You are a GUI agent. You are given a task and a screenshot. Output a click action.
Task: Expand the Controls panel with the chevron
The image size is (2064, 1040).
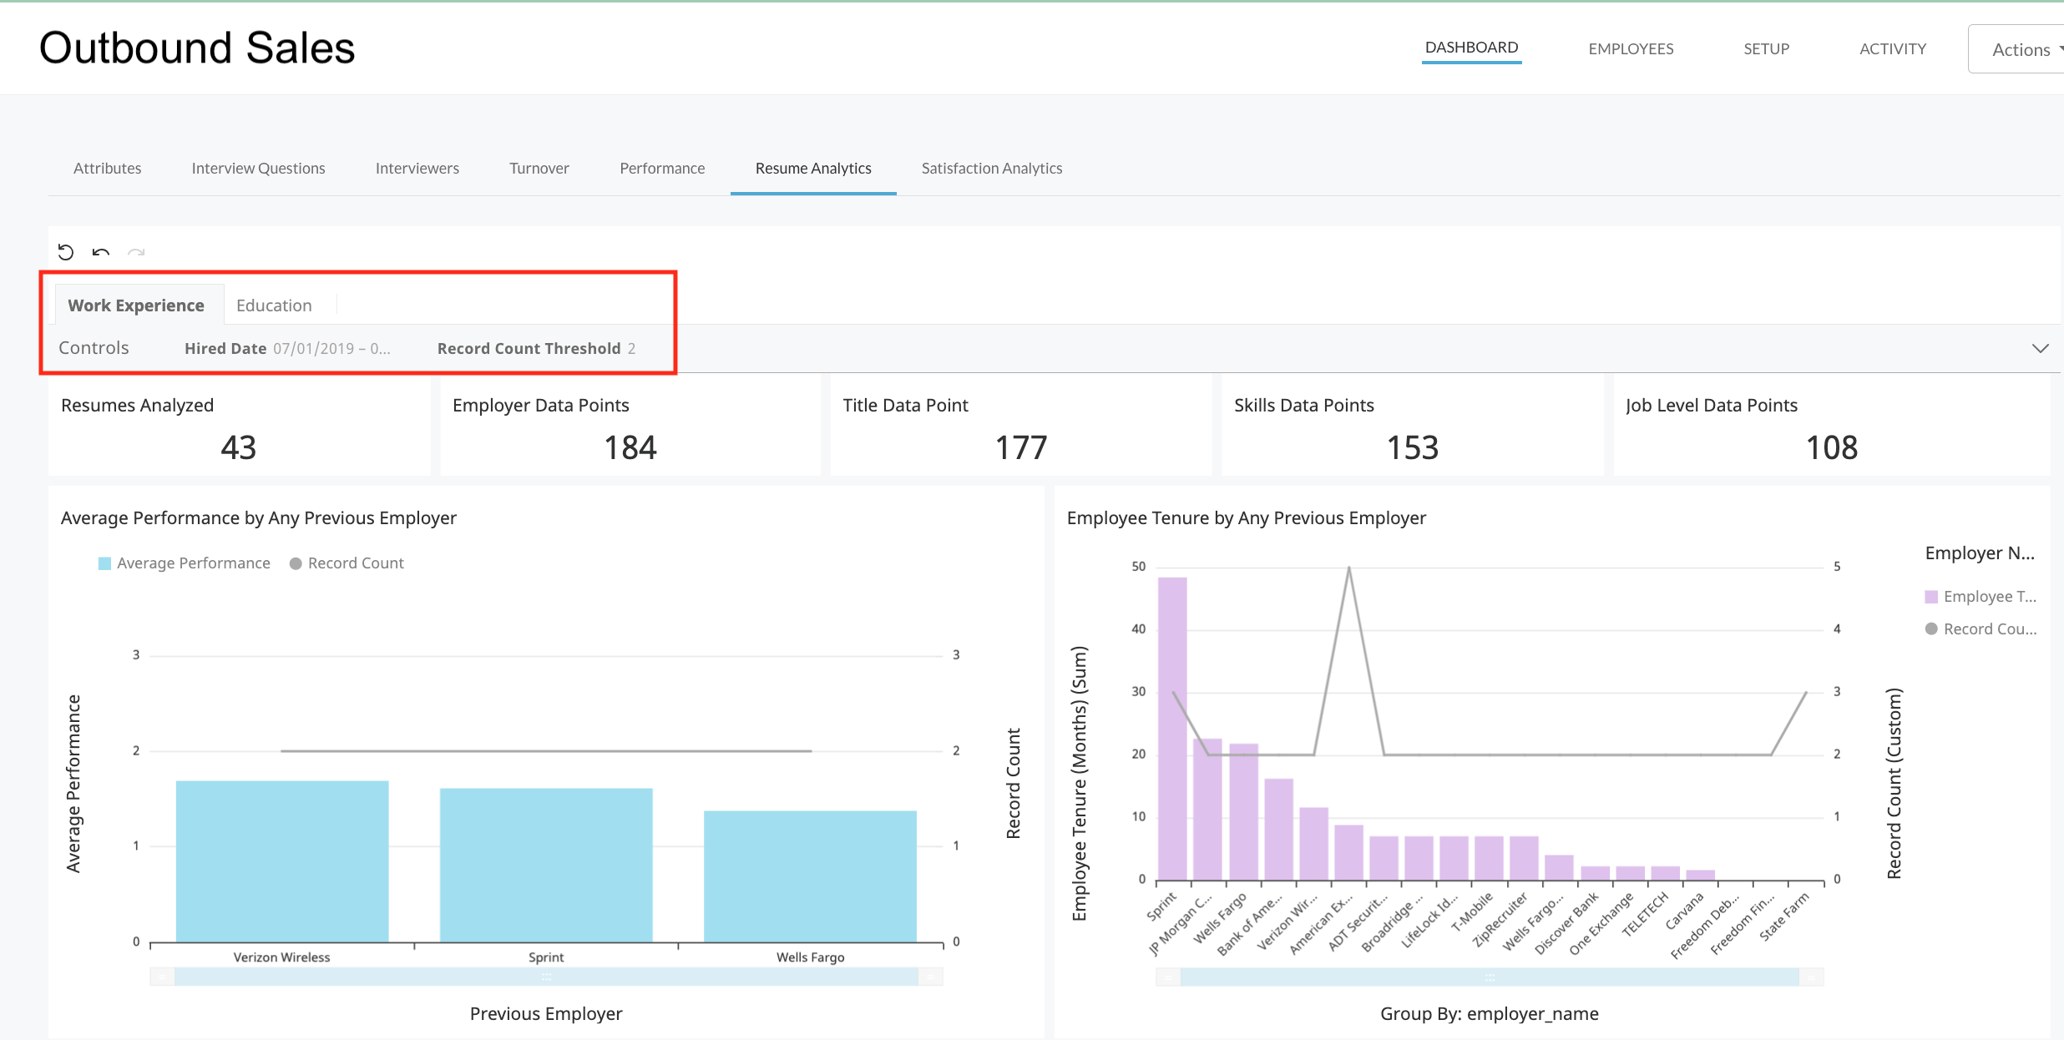pos(2040,348)
